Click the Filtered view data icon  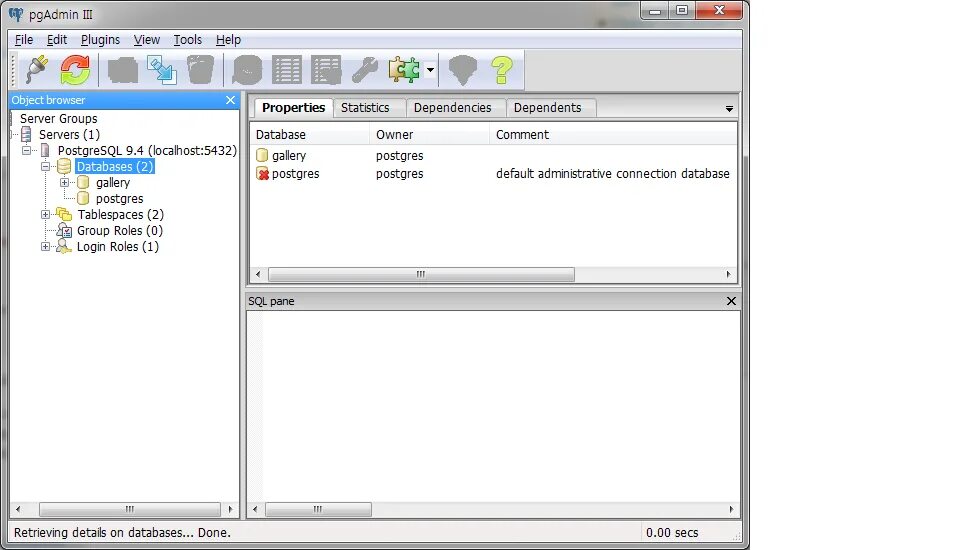coord(326,70)
